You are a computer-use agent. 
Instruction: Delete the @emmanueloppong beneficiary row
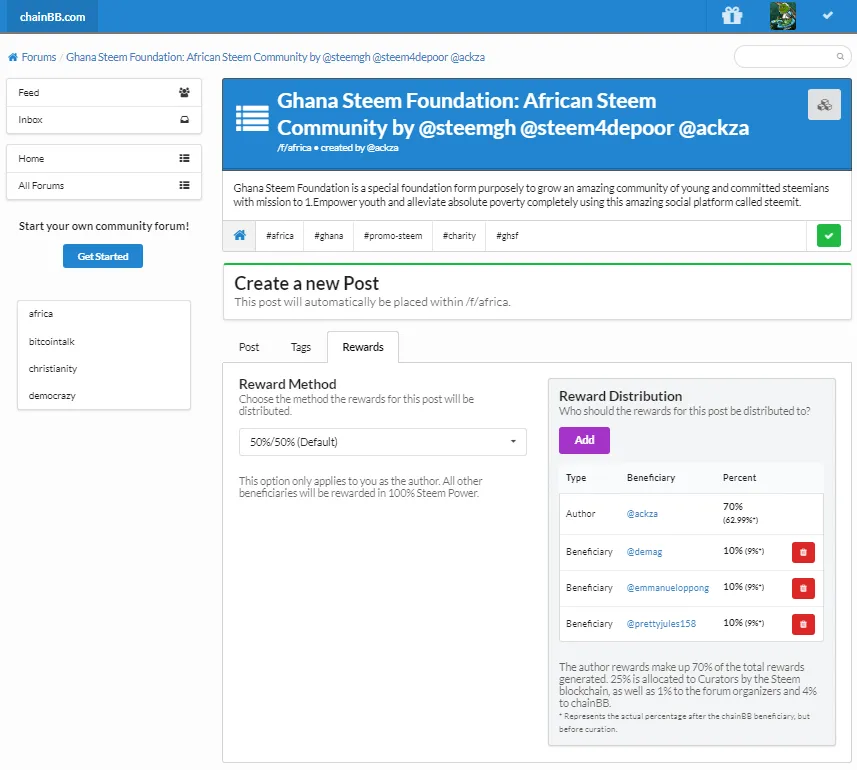coord(803,588)
